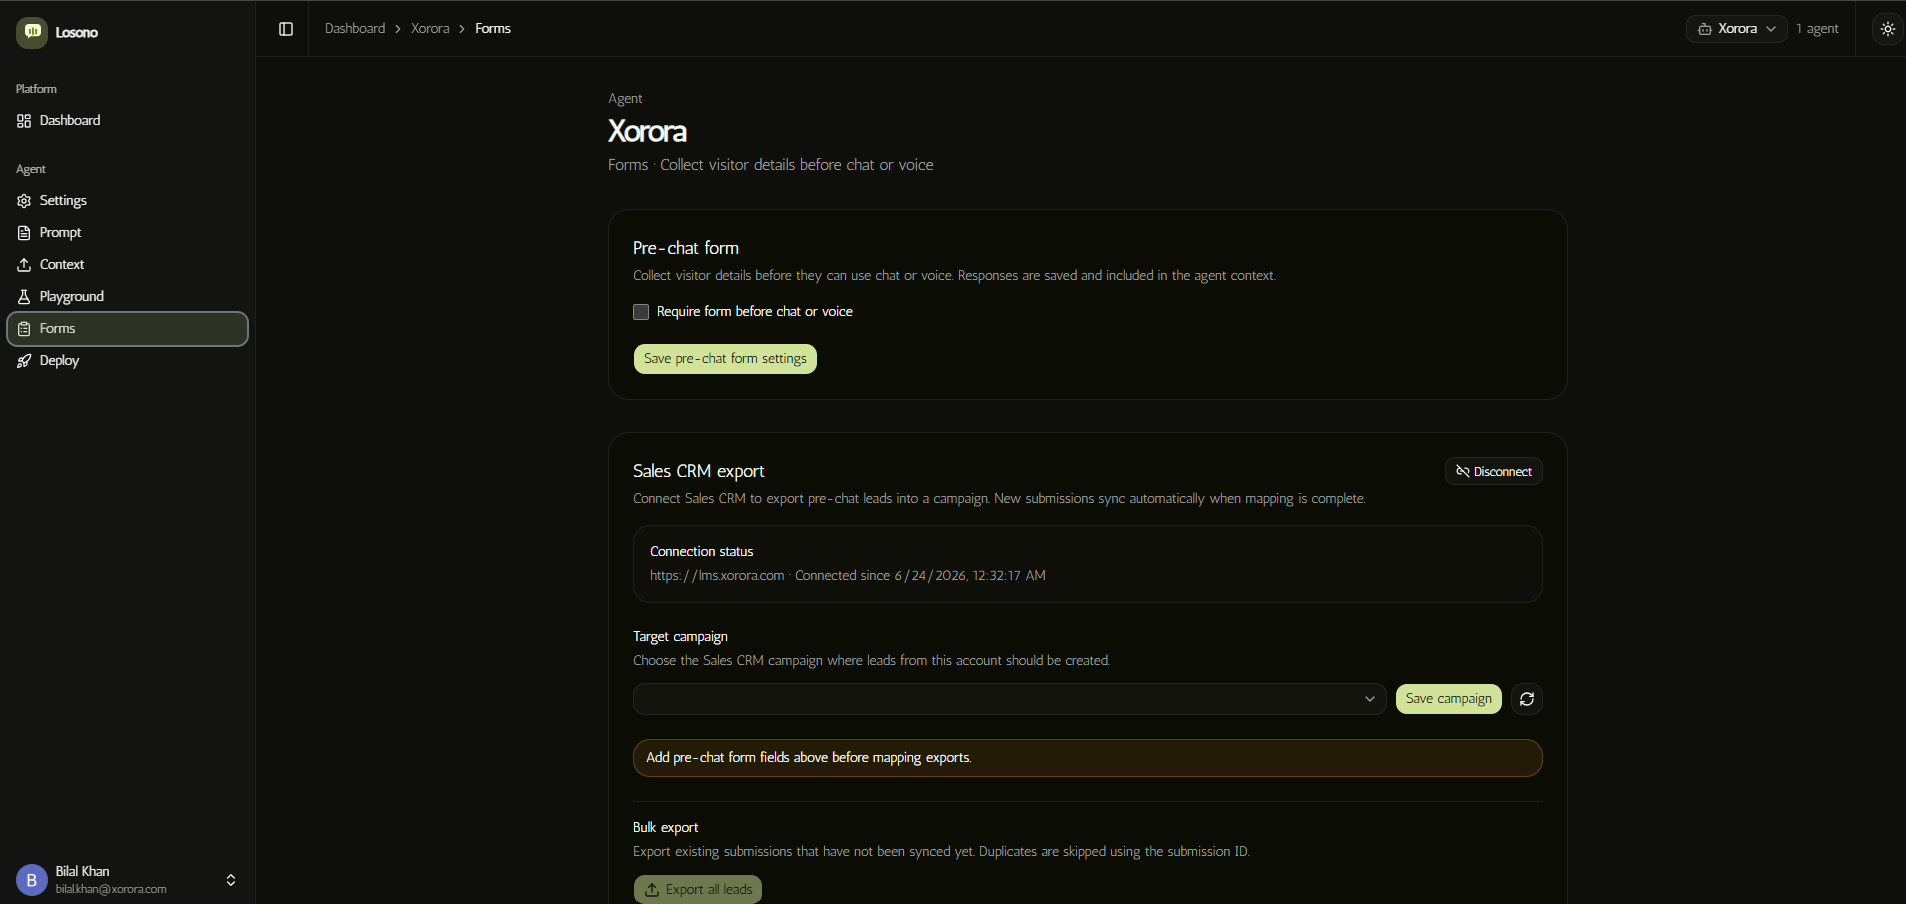
Task: Click the Xorora page title
Action: (x=647, y=131)
